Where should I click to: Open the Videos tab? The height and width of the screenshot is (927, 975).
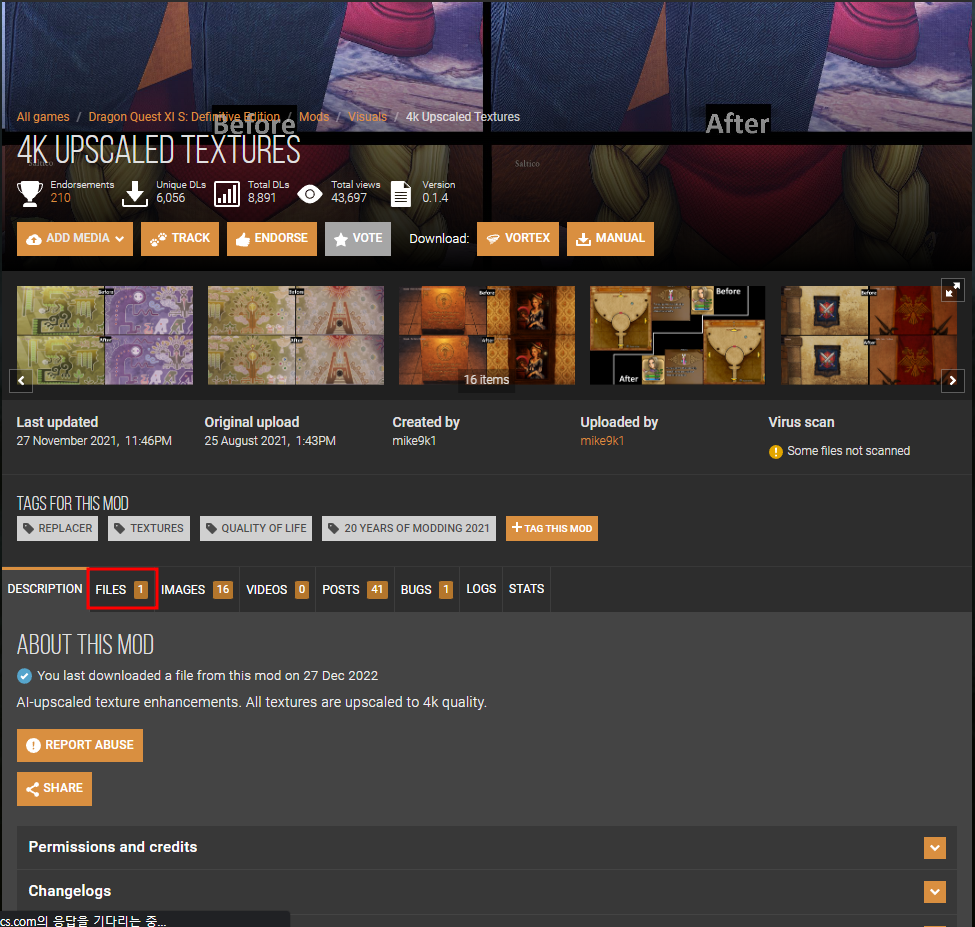277,589
